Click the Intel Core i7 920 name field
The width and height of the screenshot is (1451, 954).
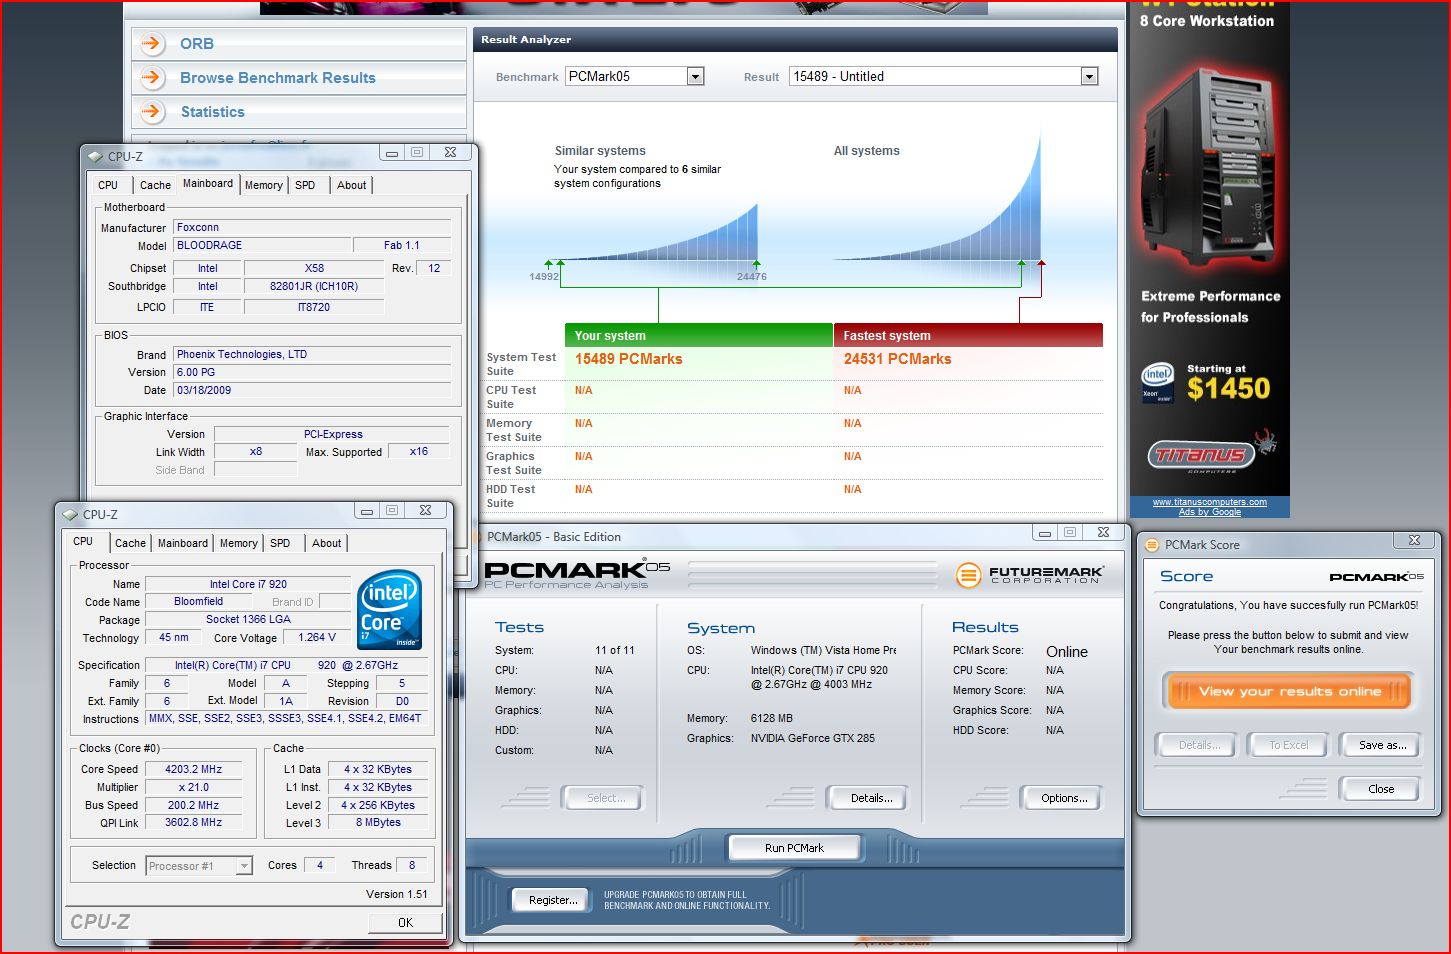(248, 584)
